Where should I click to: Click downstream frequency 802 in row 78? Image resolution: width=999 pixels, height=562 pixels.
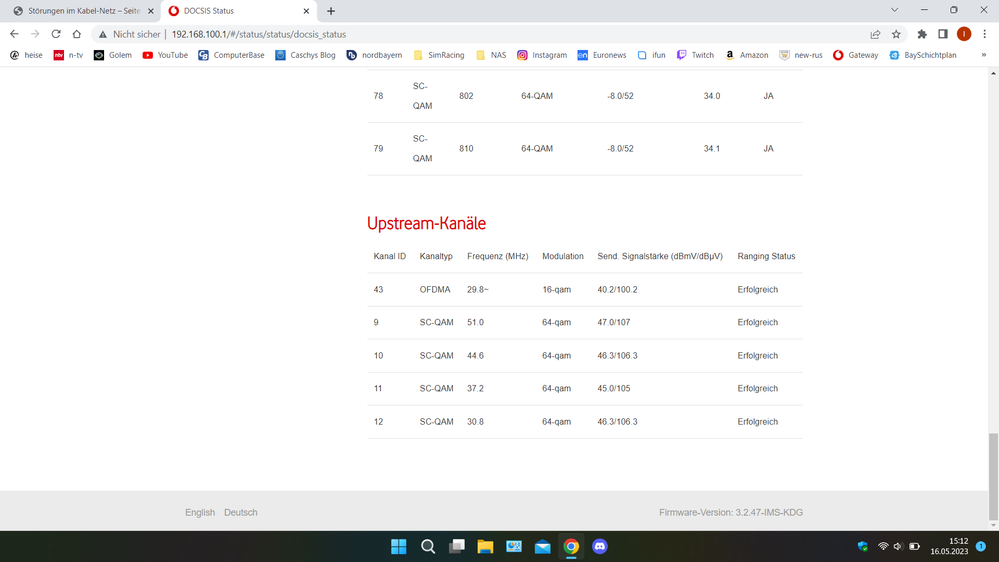pos(466,96)
